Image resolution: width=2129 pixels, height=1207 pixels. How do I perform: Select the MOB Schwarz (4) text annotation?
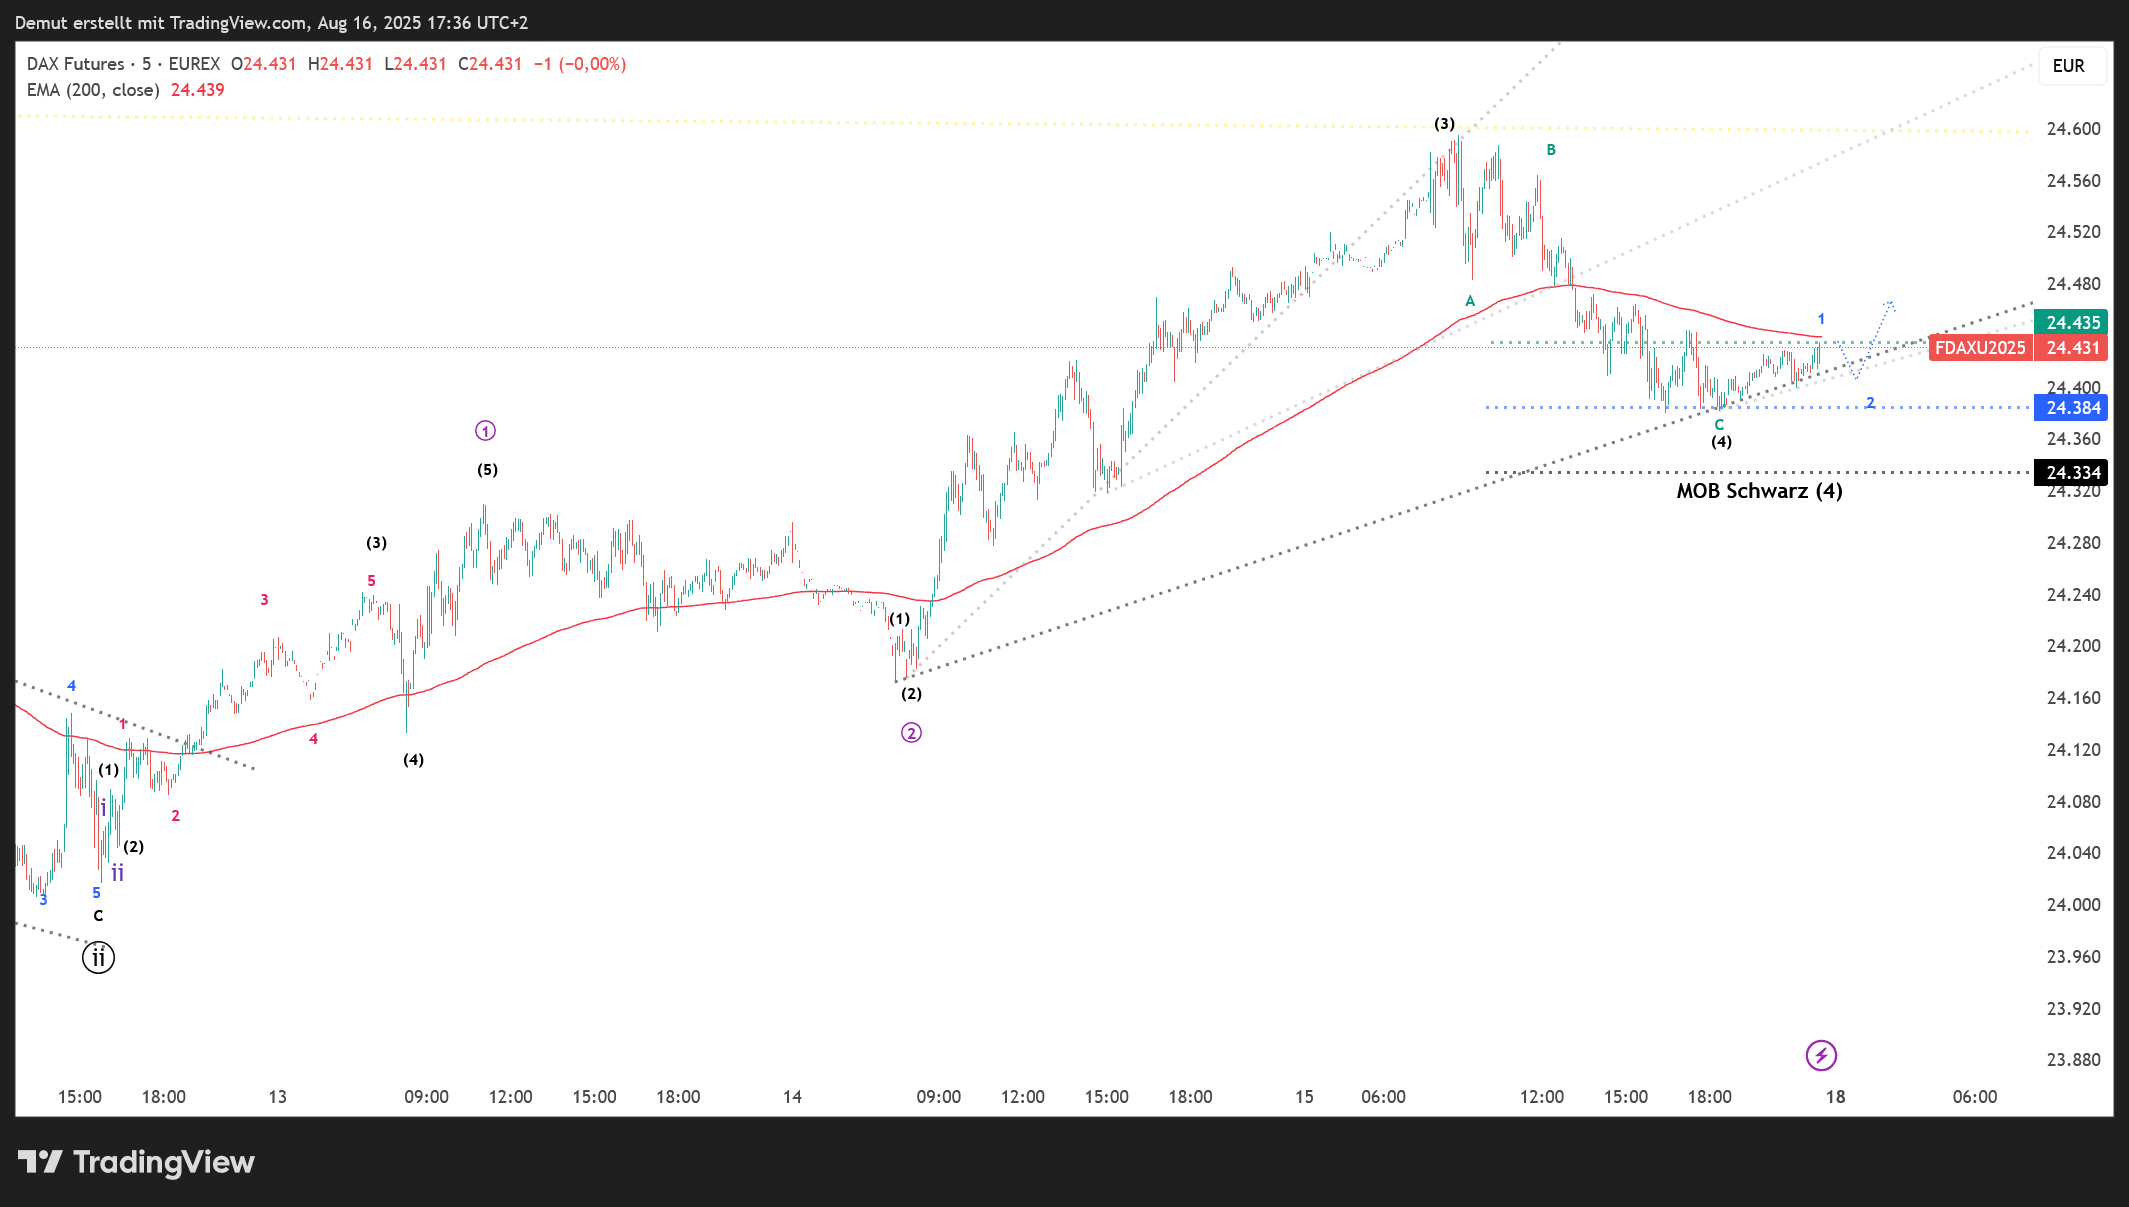[1759, 491]
